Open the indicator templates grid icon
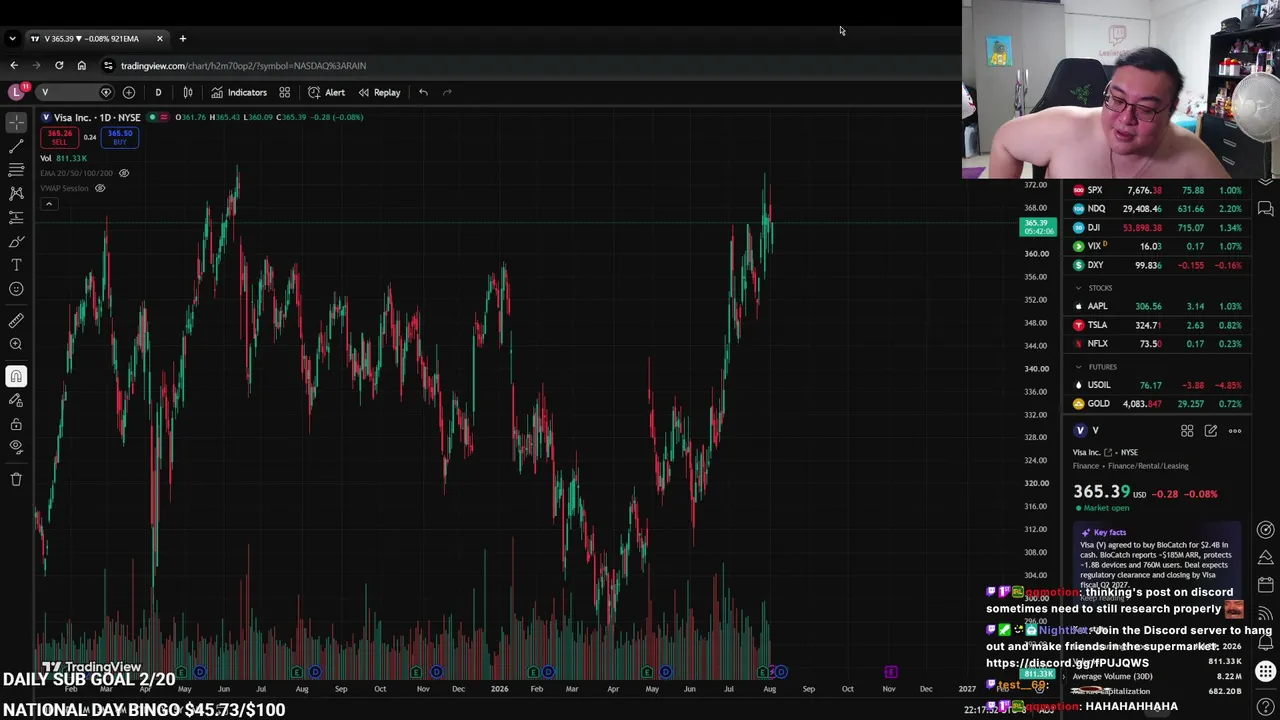 click(285, 92)
